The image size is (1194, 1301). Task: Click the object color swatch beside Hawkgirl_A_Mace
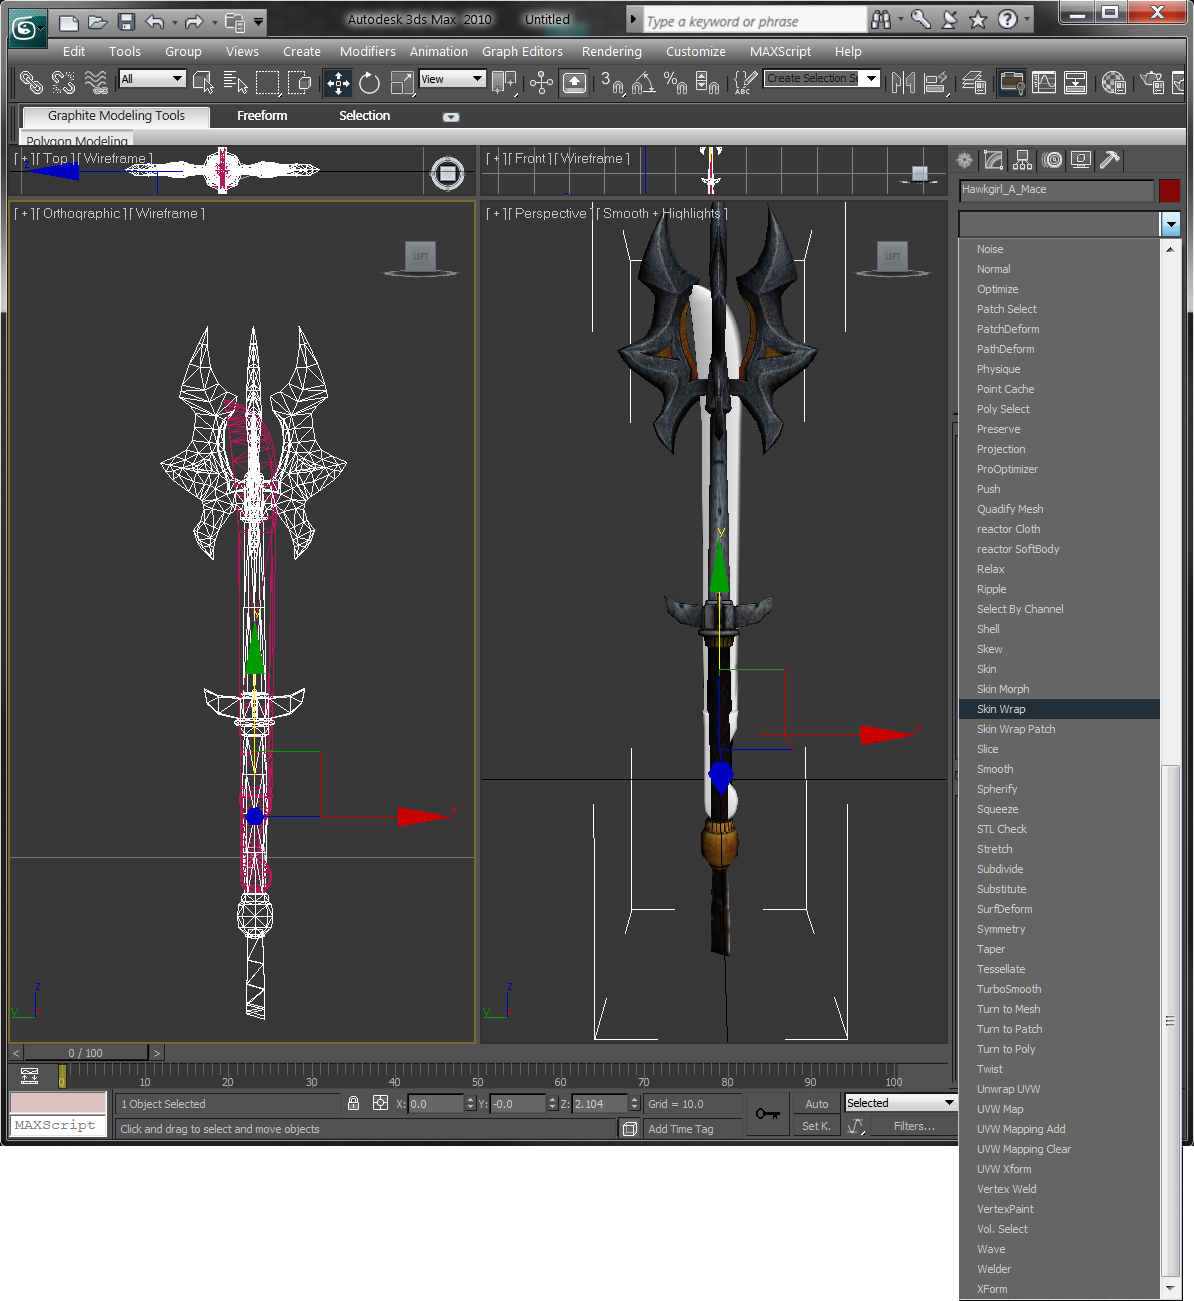pos(1169,190)
